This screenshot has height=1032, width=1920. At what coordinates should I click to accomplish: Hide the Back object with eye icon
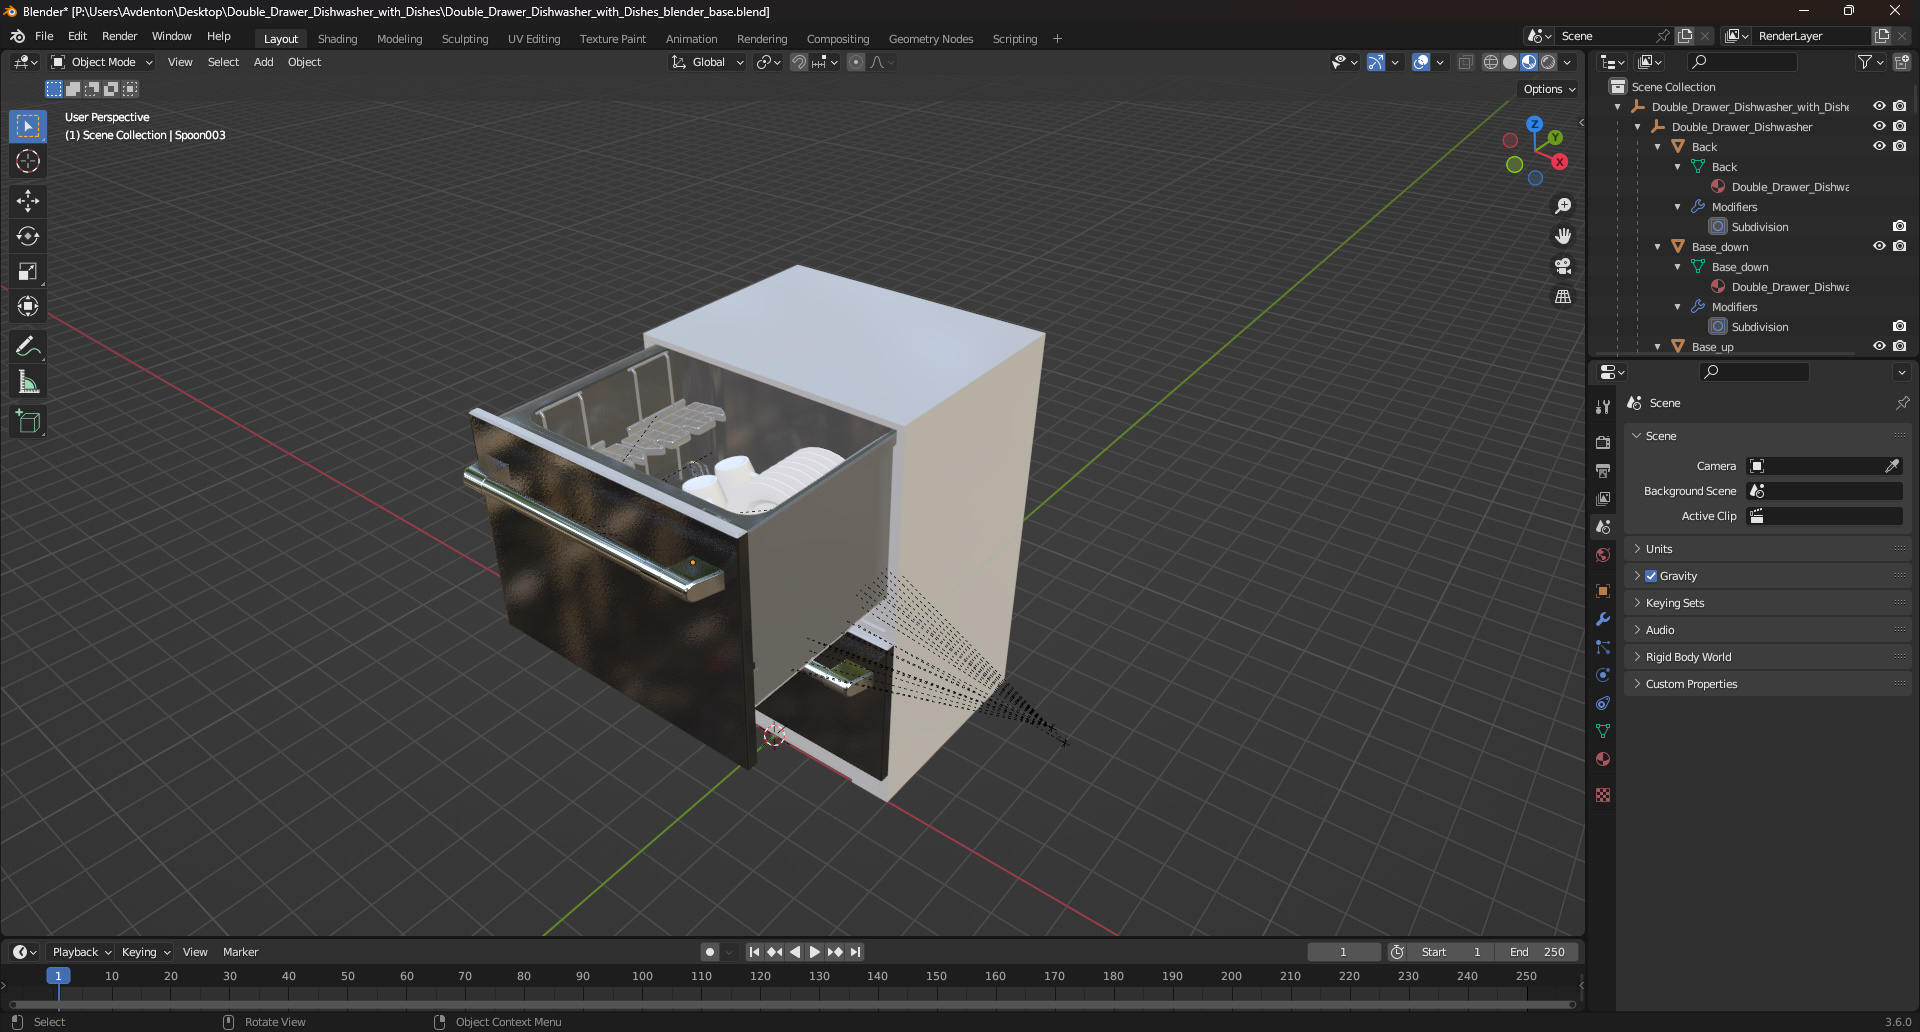click(1879, 146)
